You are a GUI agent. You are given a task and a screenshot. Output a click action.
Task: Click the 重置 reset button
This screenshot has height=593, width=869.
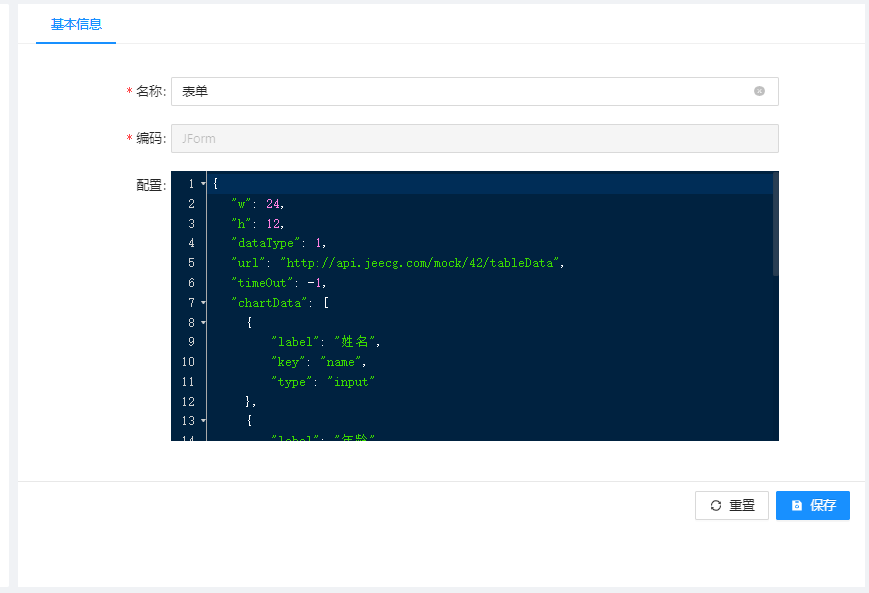pyautogui.click(x=732, y=505)
